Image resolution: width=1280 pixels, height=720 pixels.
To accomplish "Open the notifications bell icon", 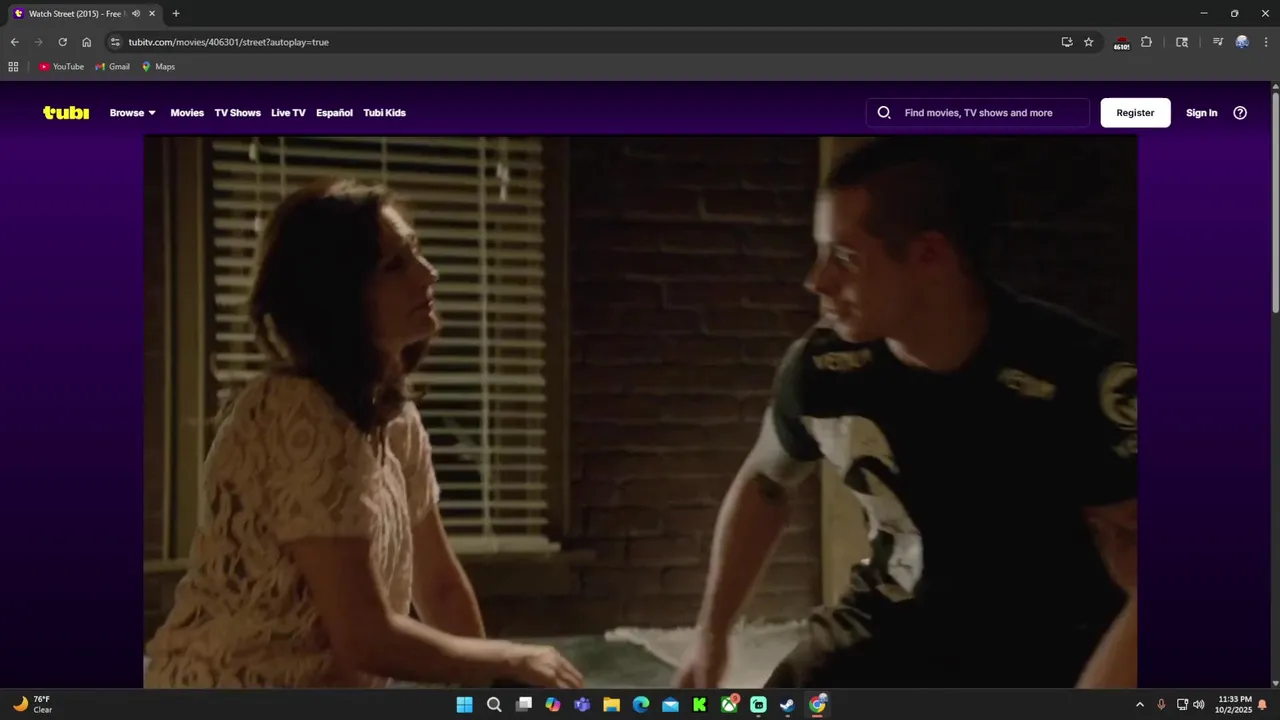I will click(x=1263, y=705).
